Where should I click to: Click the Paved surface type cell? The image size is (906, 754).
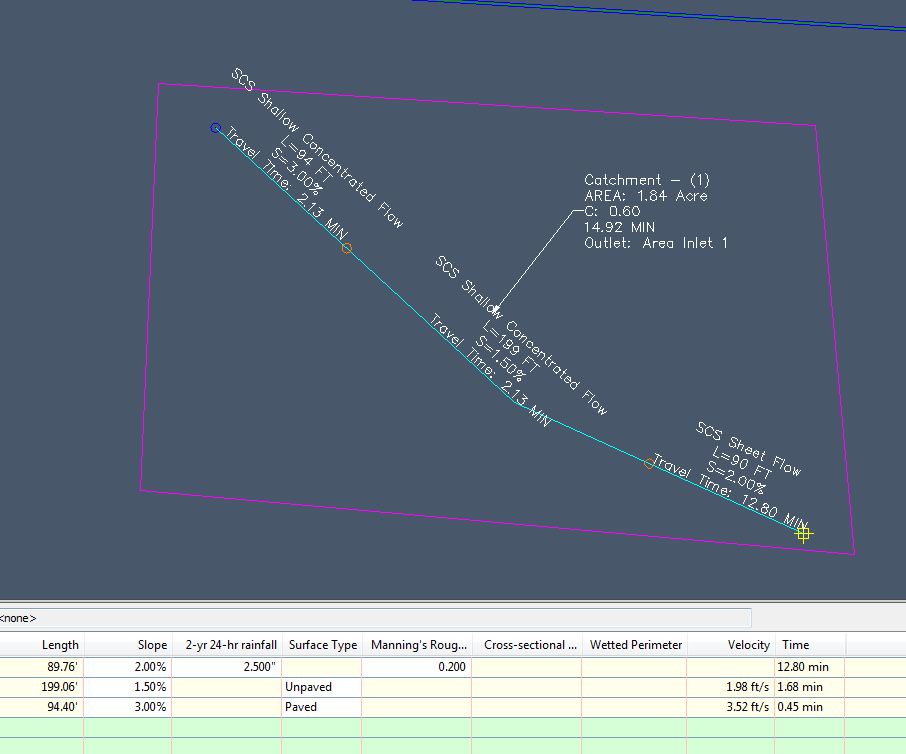tap(322, 707)
